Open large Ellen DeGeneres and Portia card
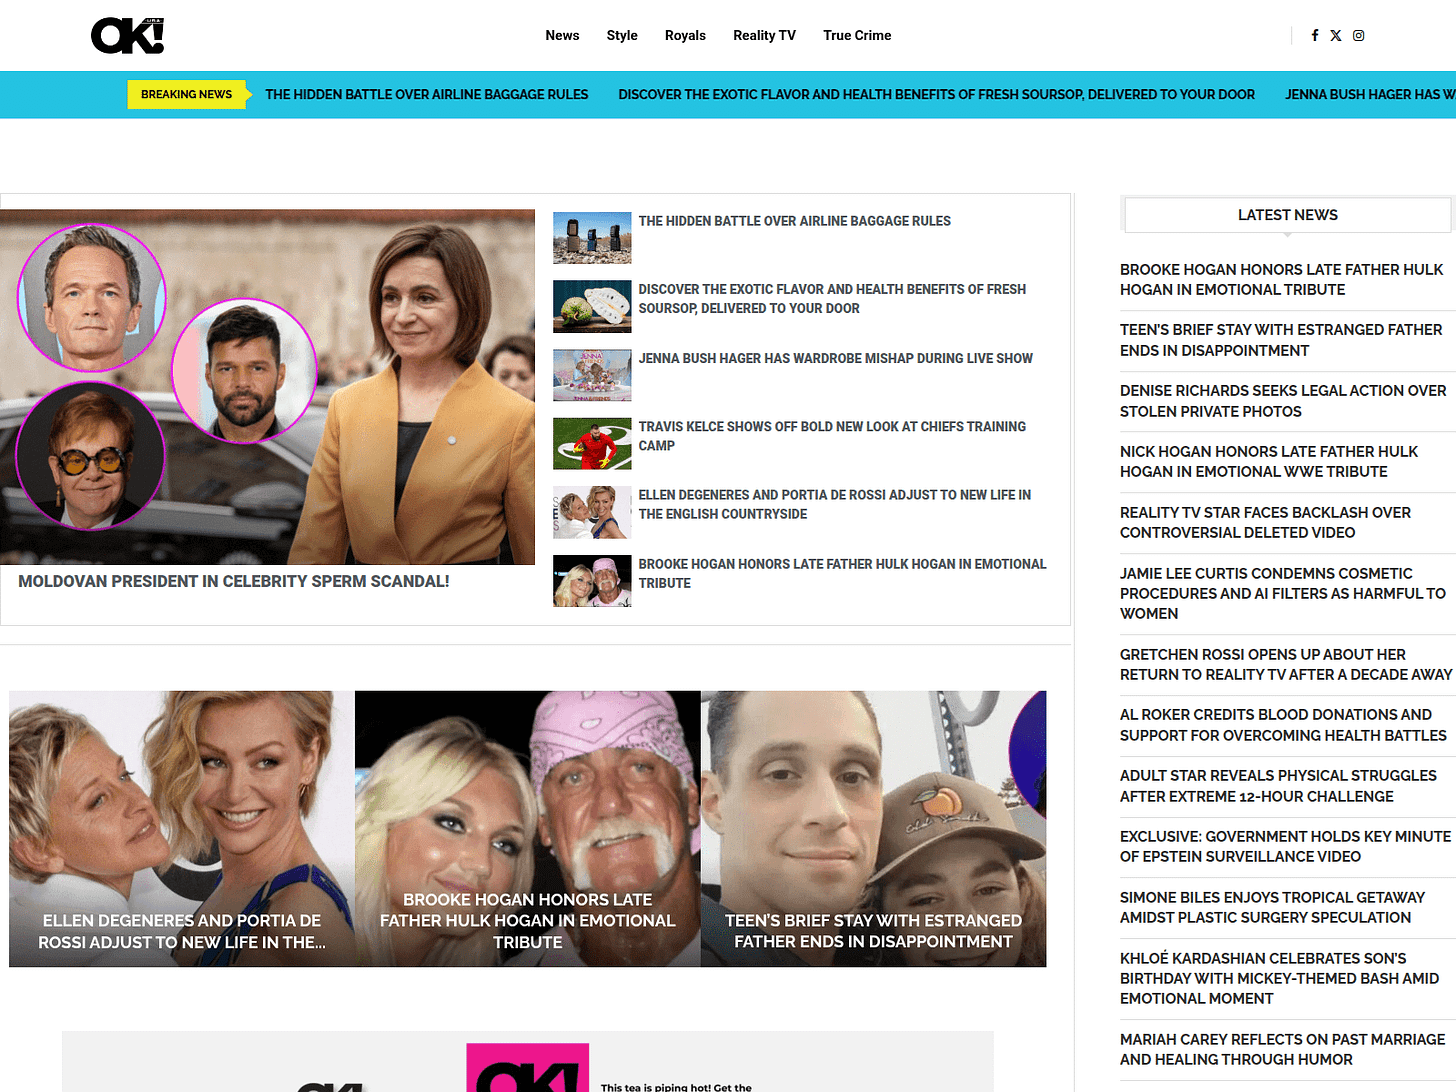The width and height of the screenshot is (1456, 1092). 181,829
